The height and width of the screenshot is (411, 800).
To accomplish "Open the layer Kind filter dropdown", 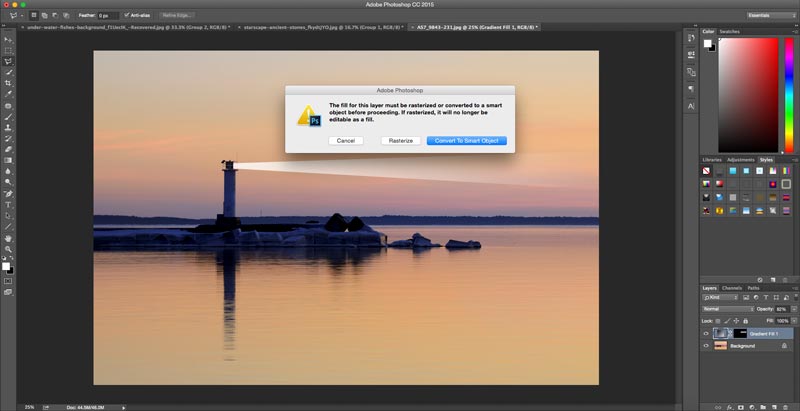I will click(x=721, y=297).
